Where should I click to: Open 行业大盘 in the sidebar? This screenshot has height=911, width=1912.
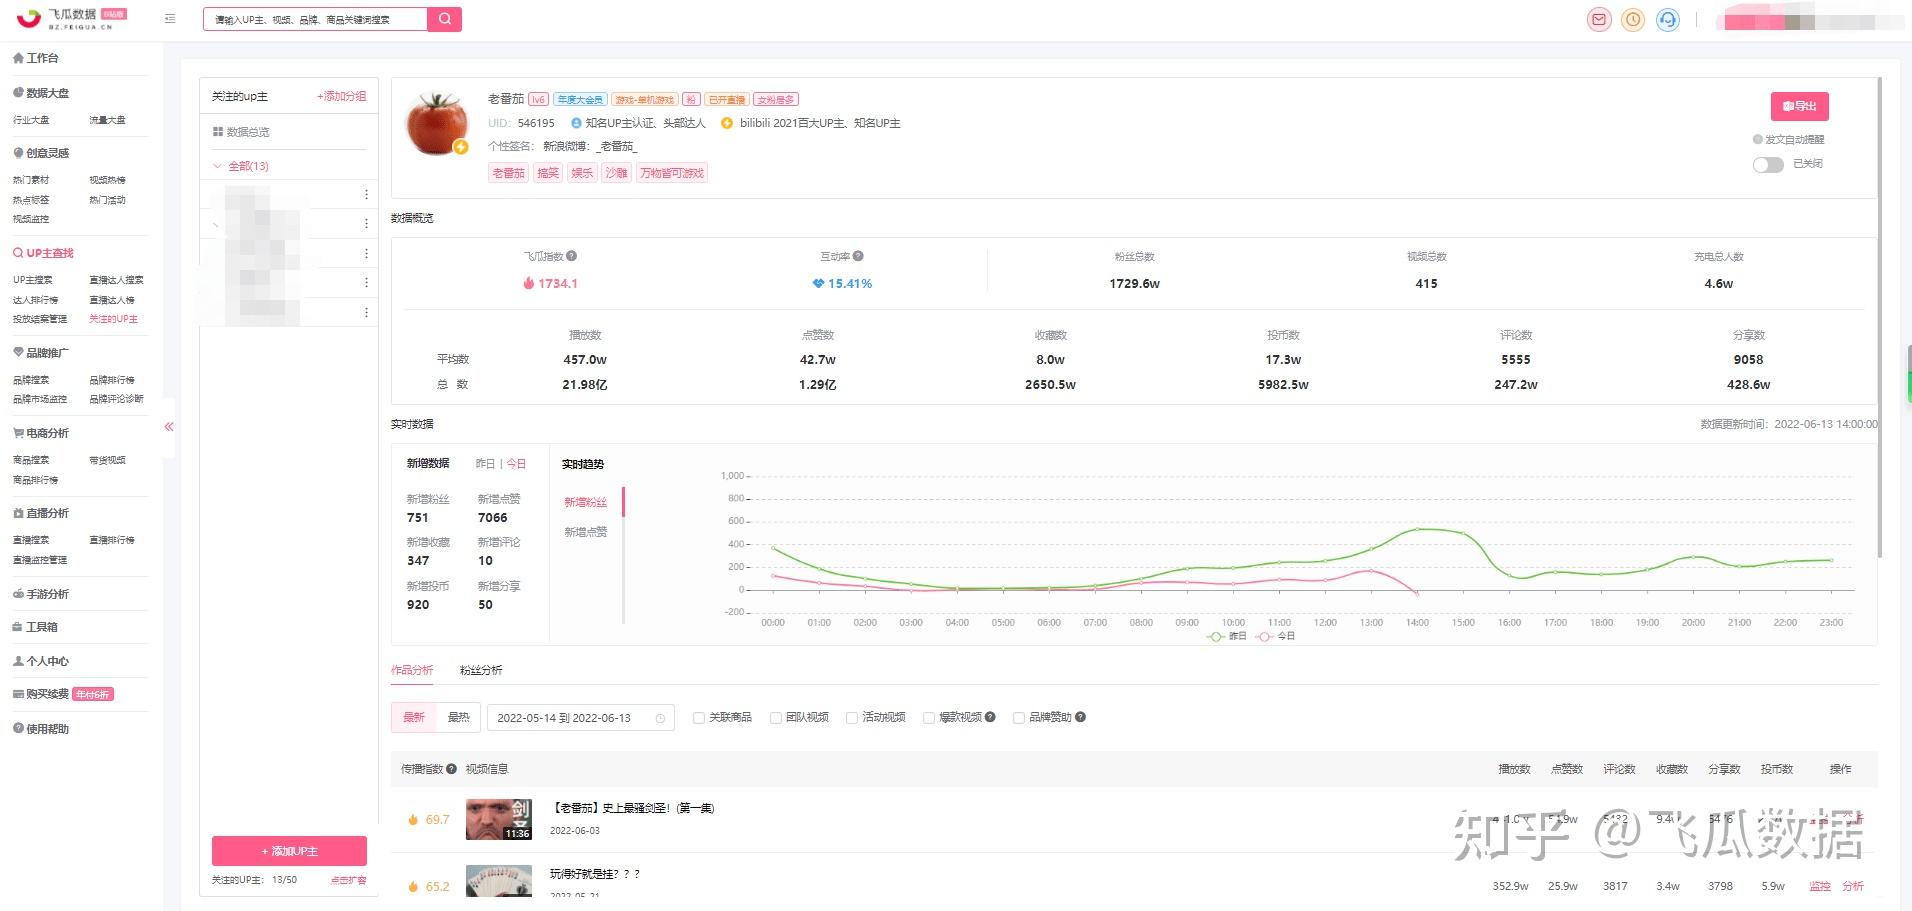[31, 120]
